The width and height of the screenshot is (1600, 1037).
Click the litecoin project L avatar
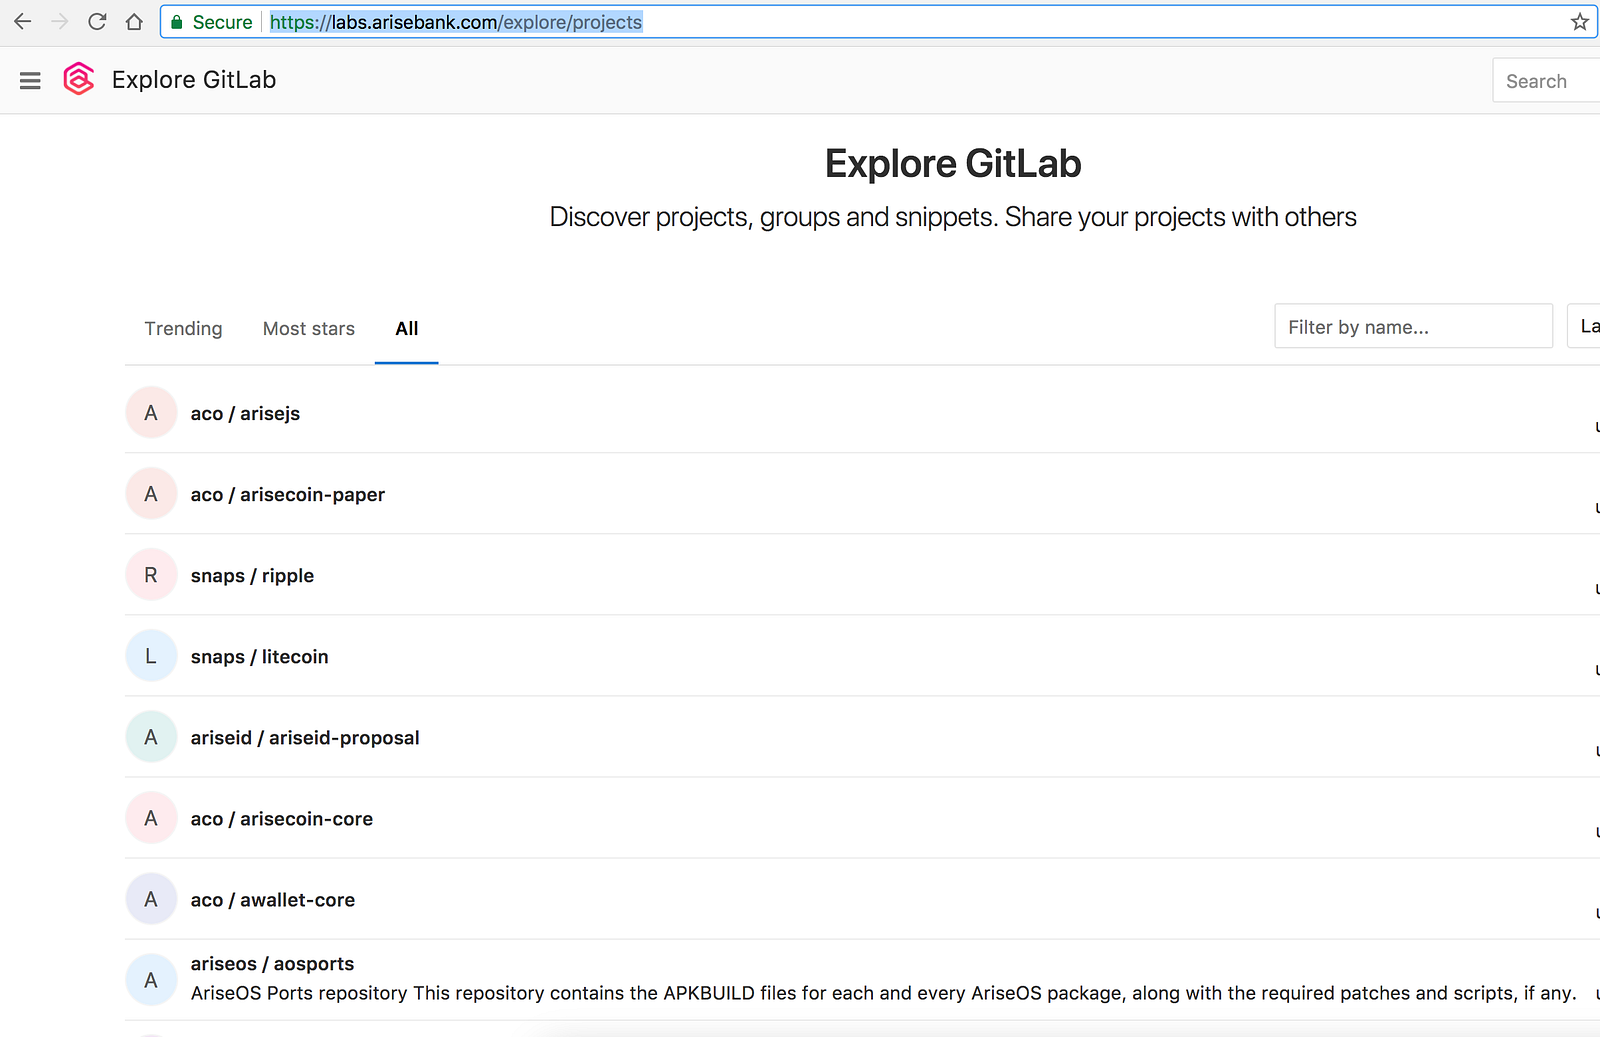(151, 656)
